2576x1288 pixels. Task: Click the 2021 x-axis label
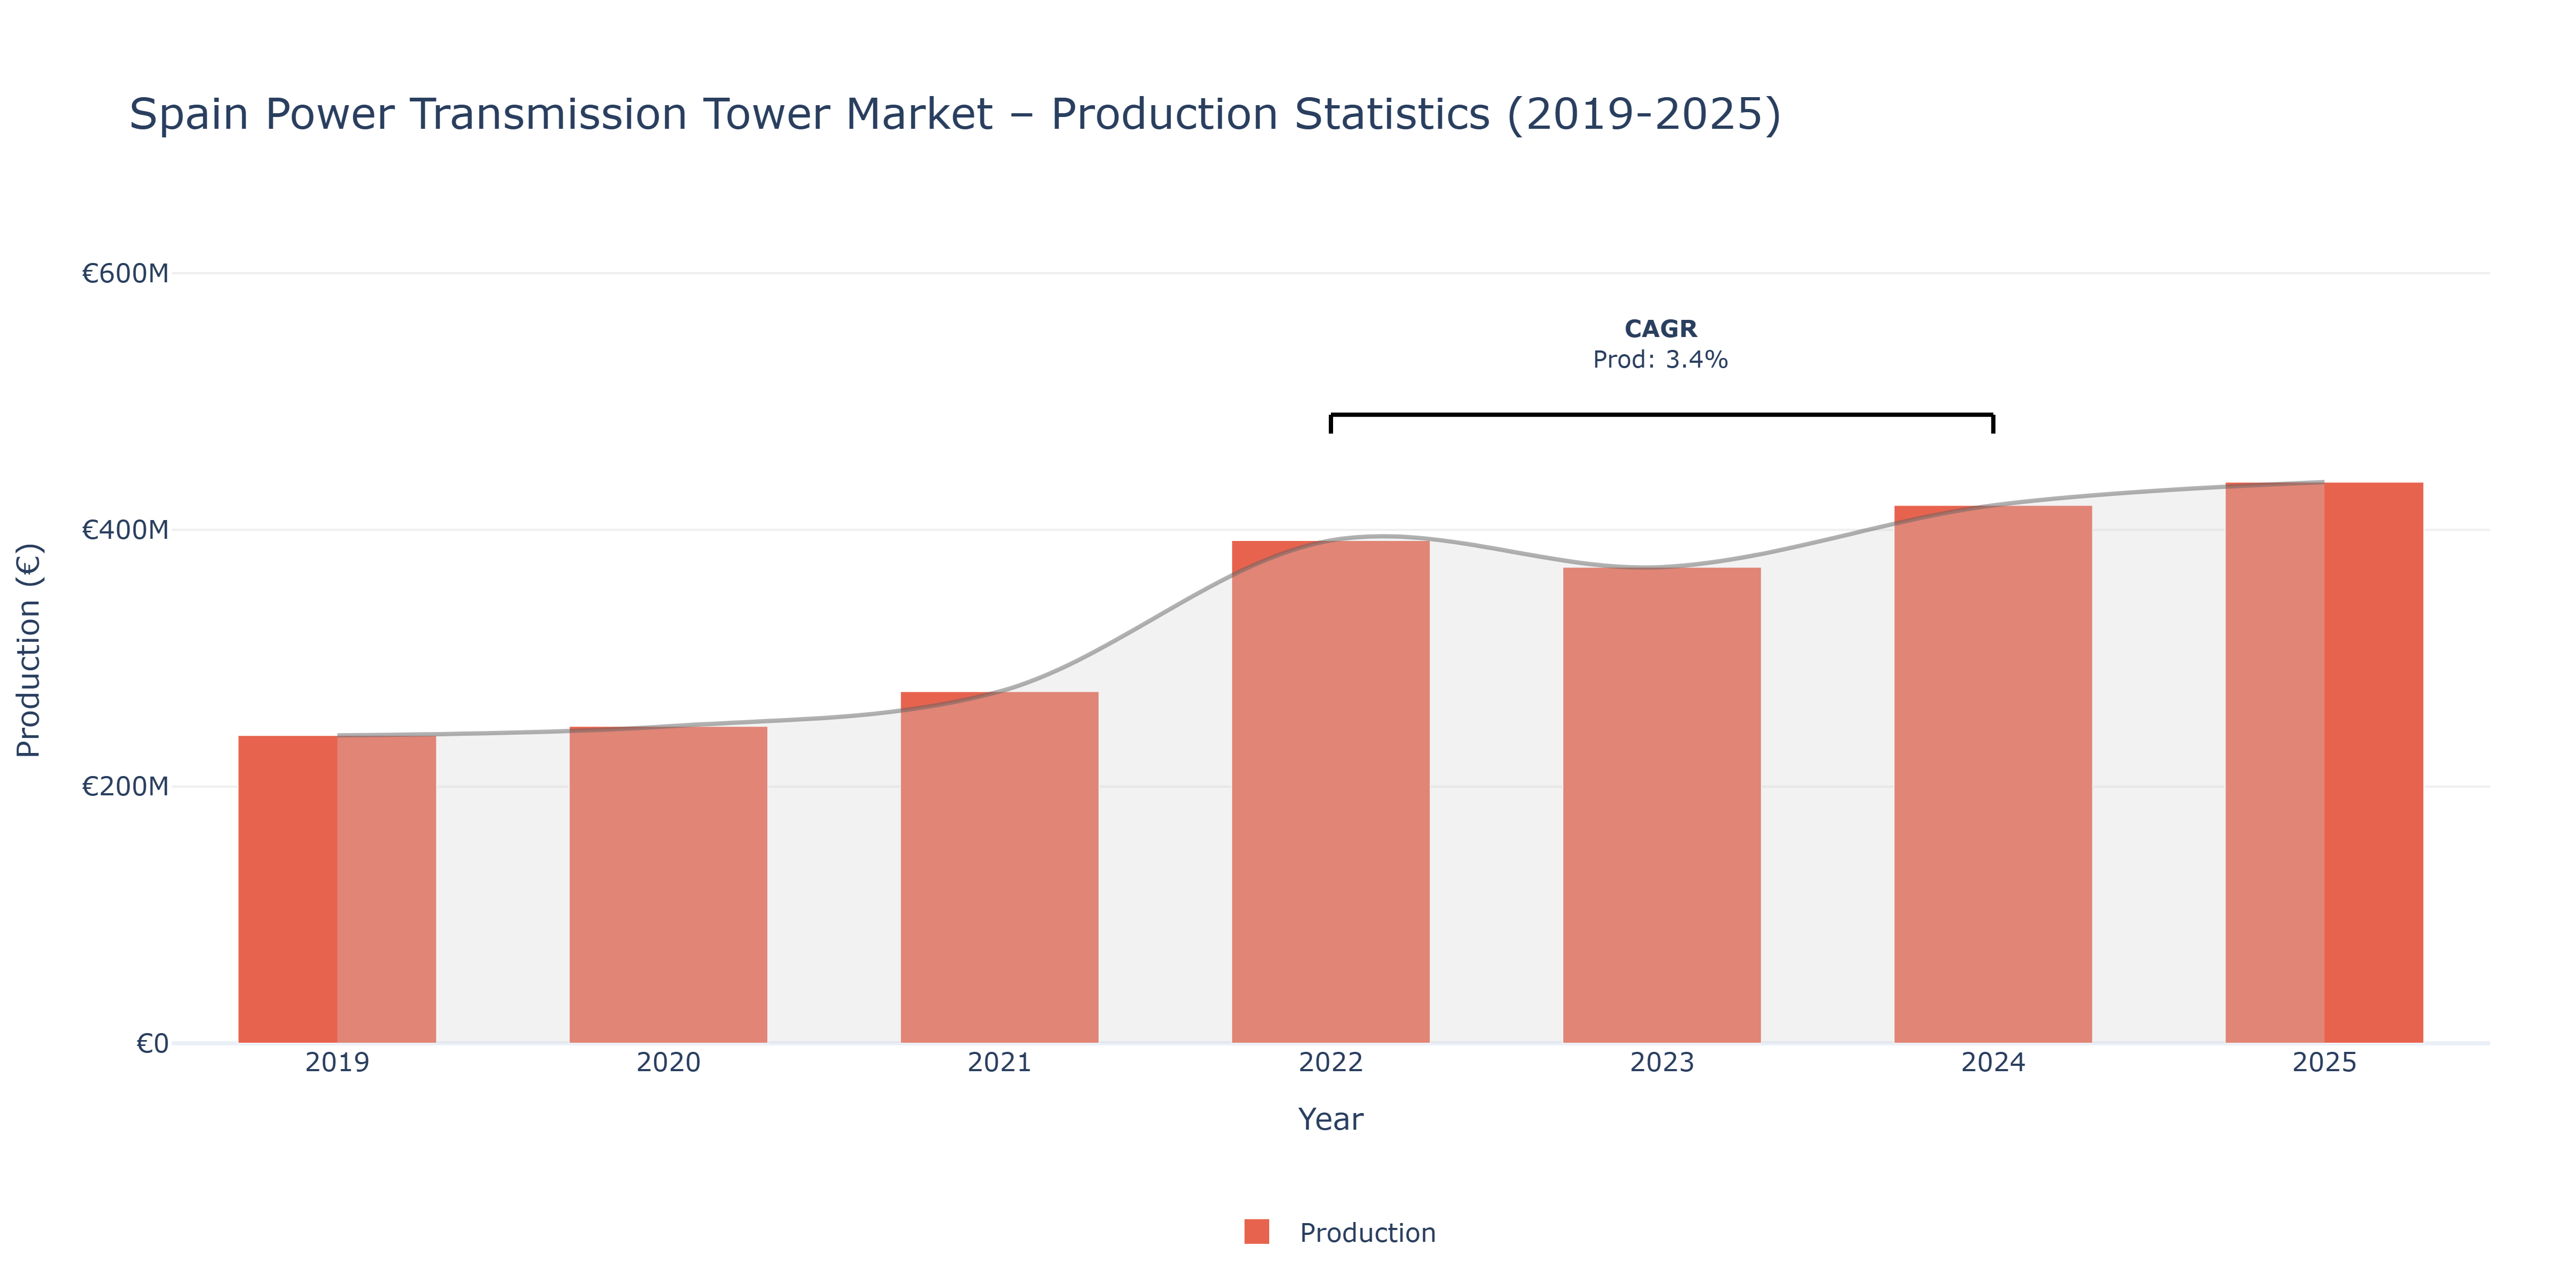pyautogui.click(x=999, y=1062)
